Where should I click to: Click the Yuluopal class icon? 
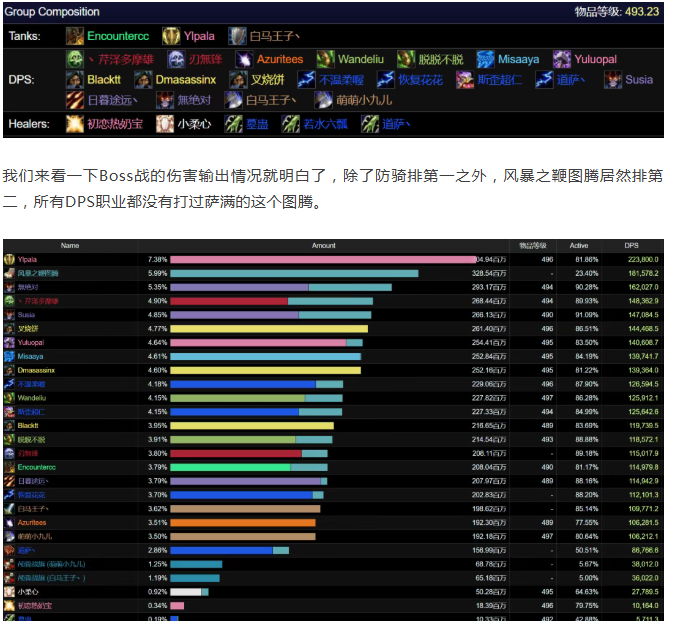[562, 59]
